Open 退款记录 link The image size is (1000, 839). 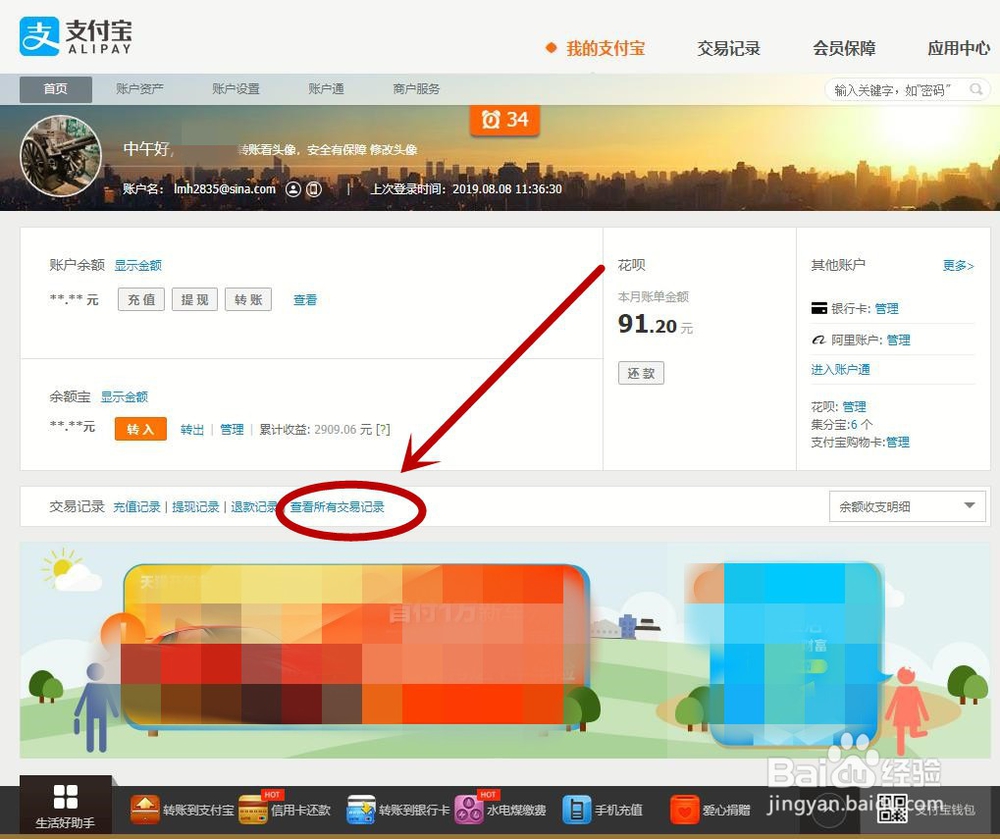point(254,507)
